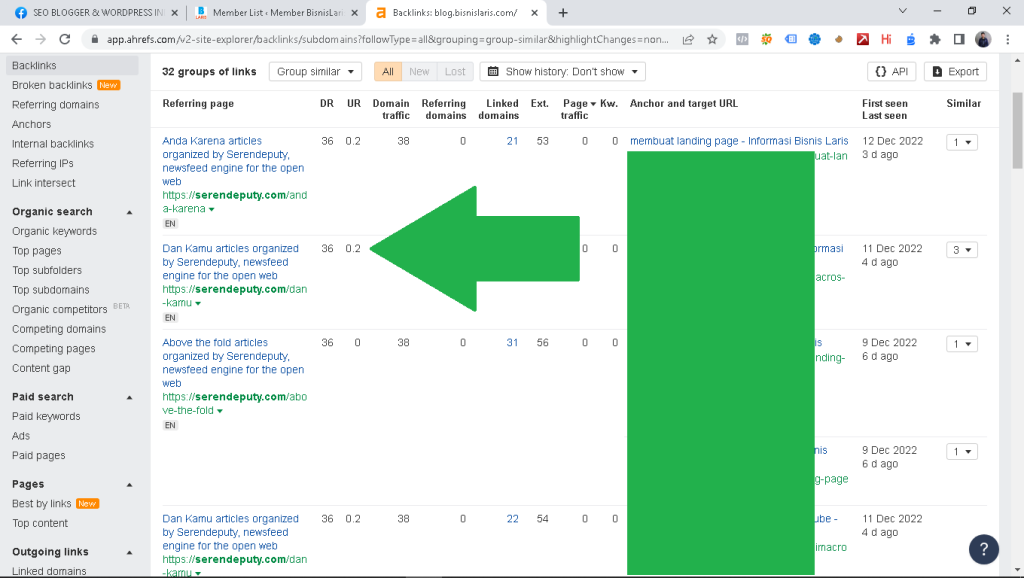The image size is (1024, 578).
Task: Open the blue gear-shaped extension
Action: (814, 39)
